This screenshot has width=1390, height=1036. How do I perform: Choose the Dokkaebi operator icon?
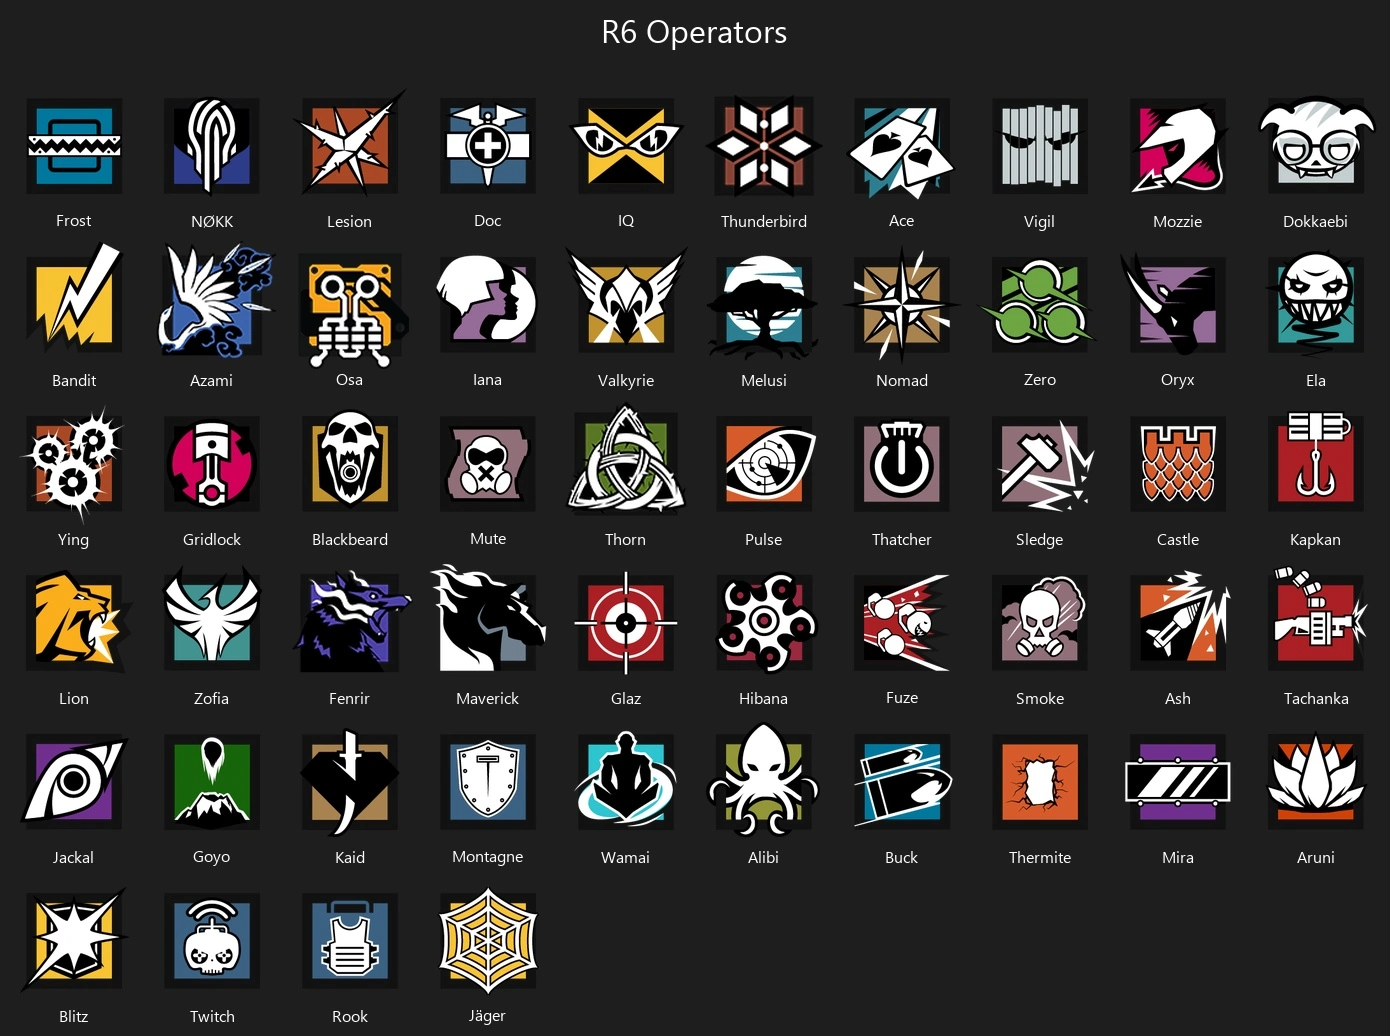1315,146
